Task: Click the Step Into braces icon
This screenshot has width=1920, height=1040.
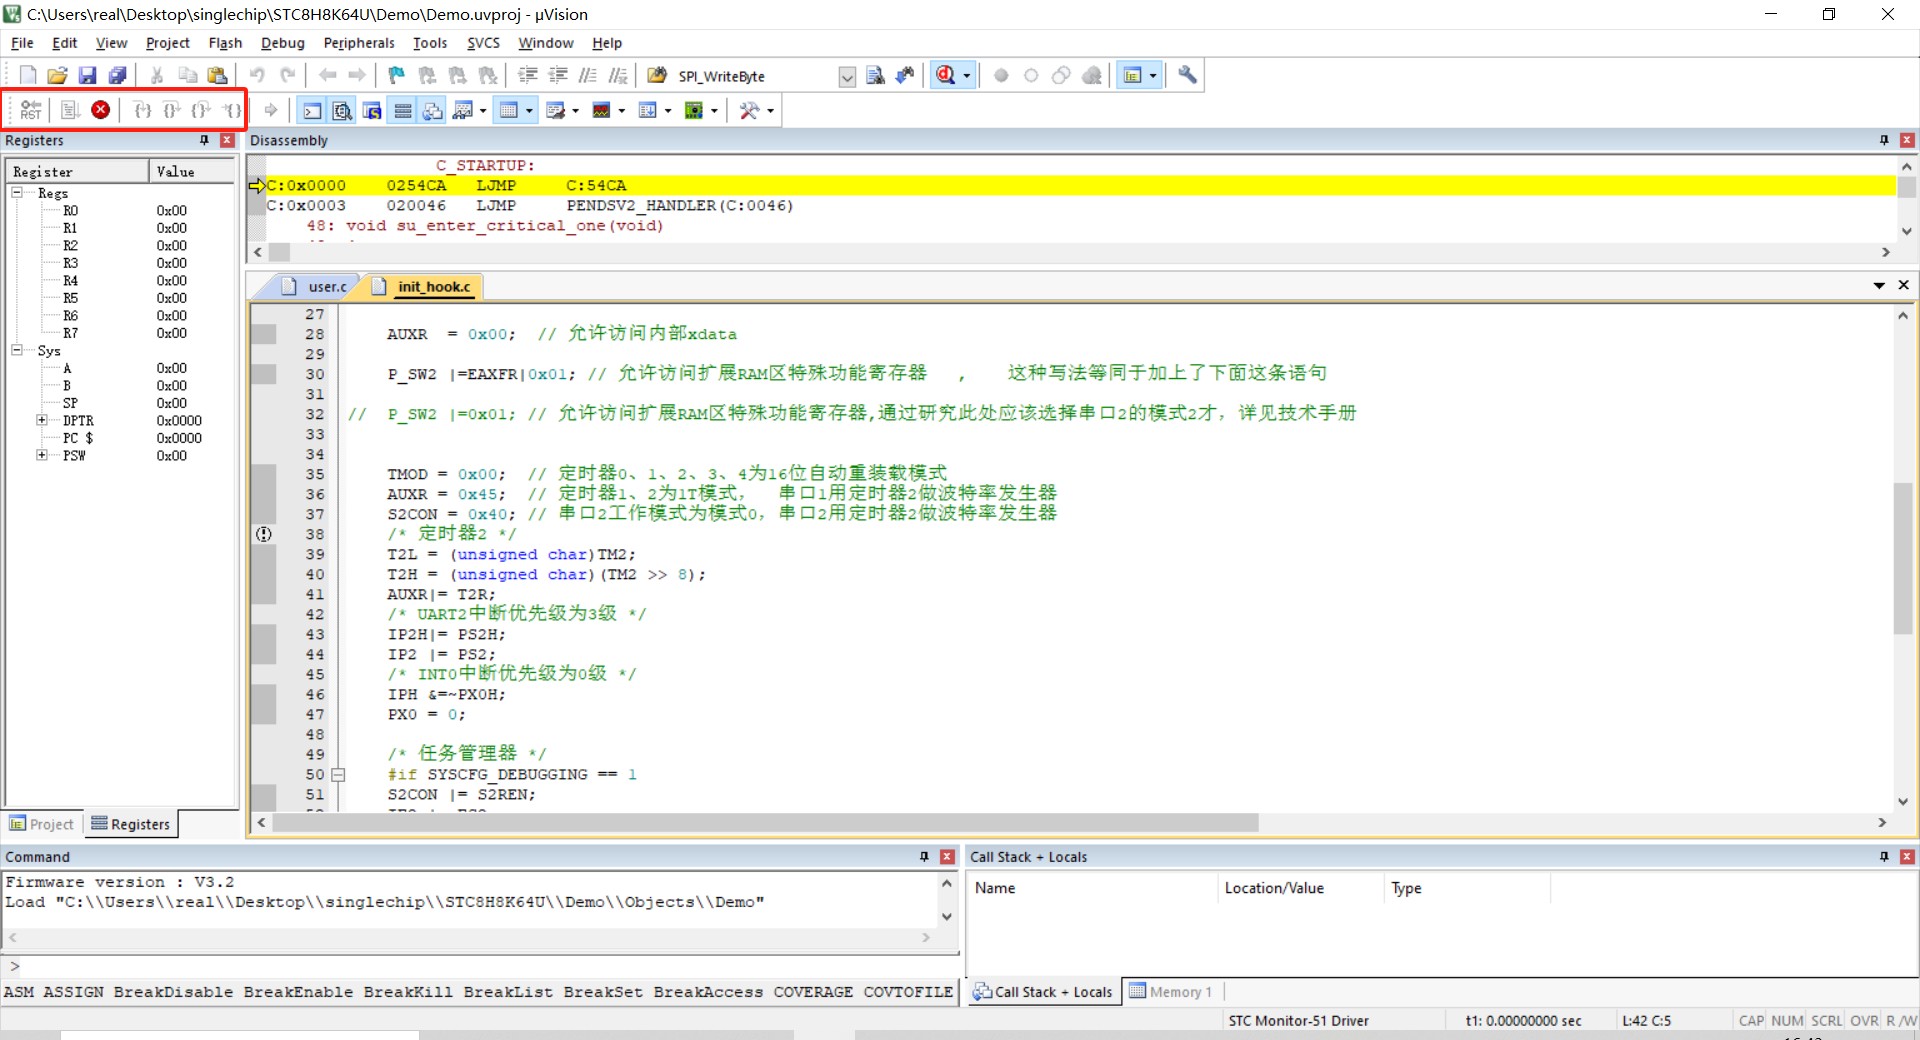Action: 143,110
